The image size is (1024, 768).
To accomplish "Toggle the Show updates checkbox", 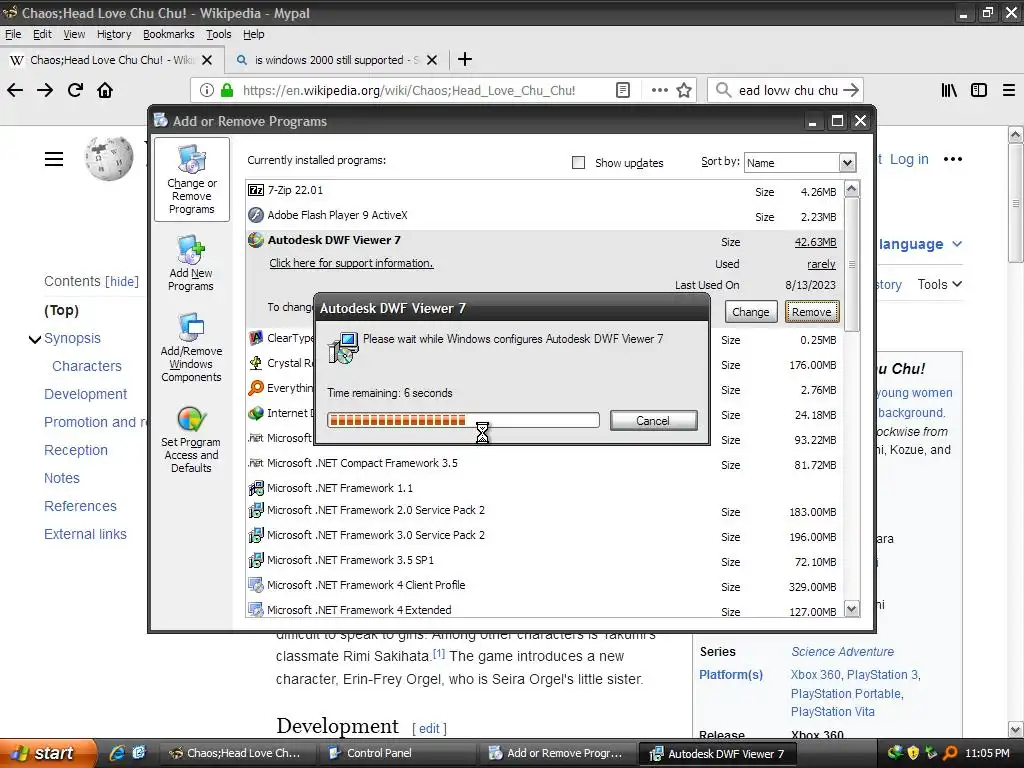I will pyautogui.click(x=579, y=163).
